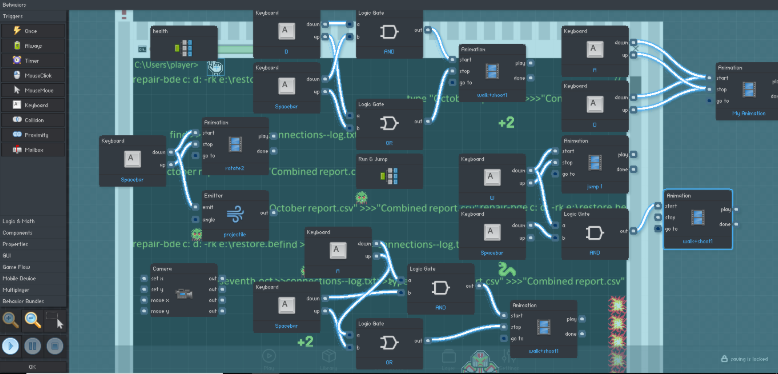Viewport: 778px width, 374px height.
Task: Click the Behaviors panel title
Action: [x=14, y=4]
